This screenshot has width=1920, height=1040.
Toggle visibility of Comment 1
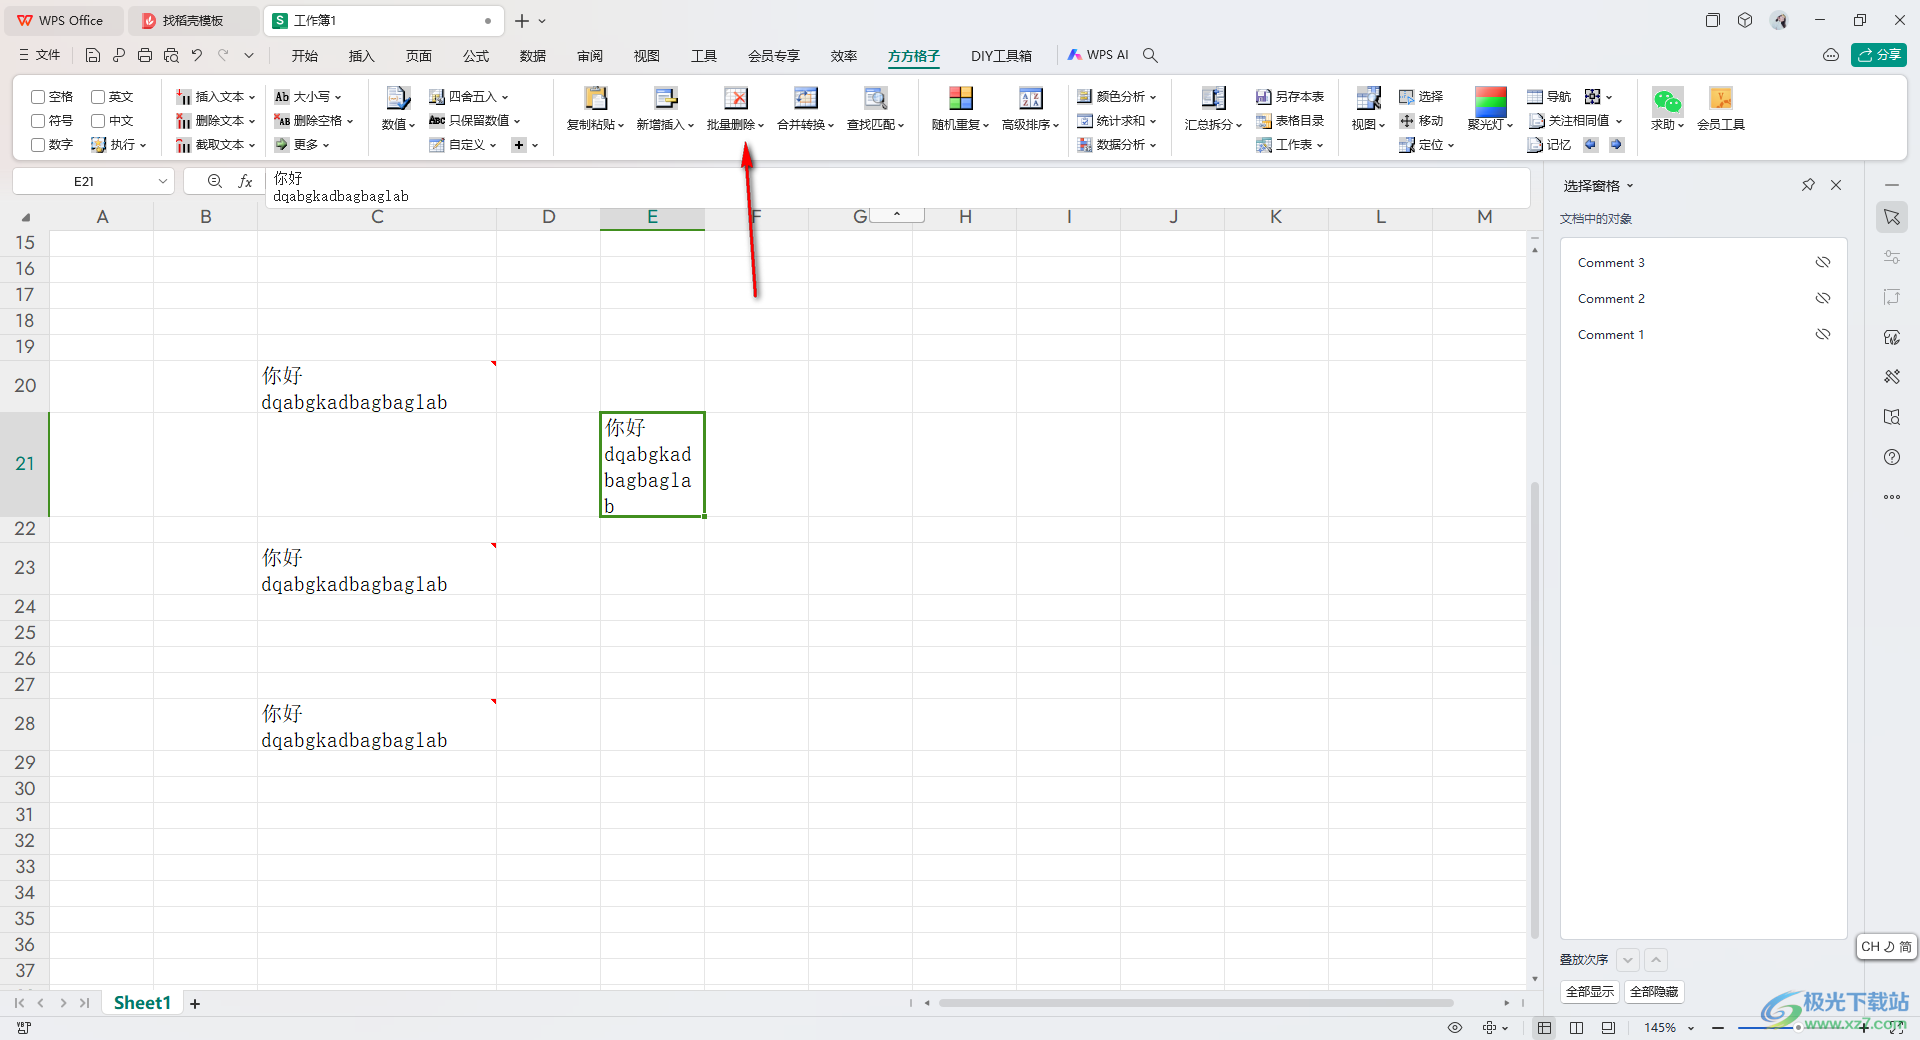(x=1823, y=335)
